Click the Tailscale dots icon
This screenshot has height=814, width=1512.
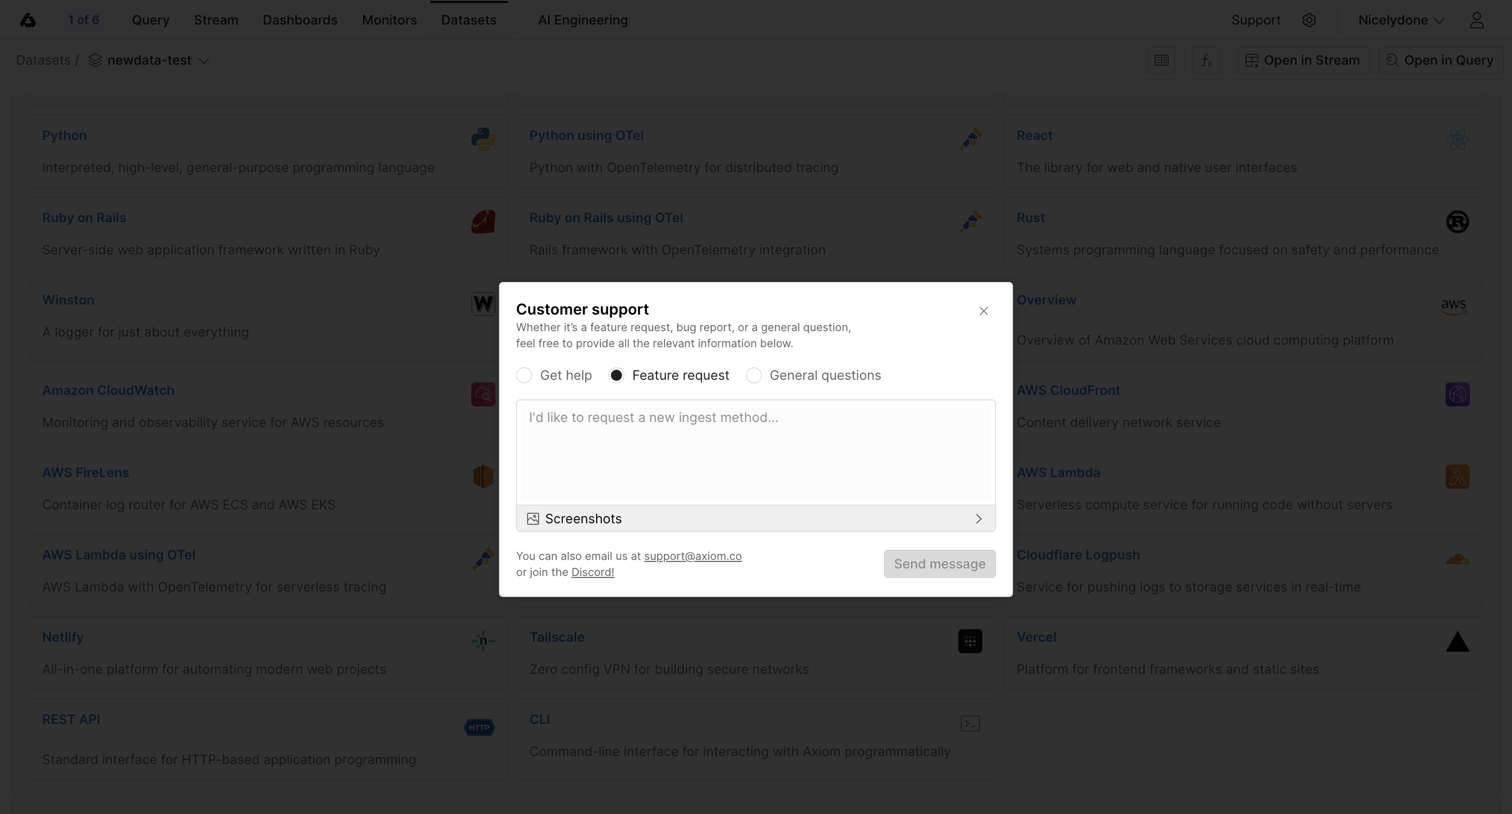(x=970, y=641)
